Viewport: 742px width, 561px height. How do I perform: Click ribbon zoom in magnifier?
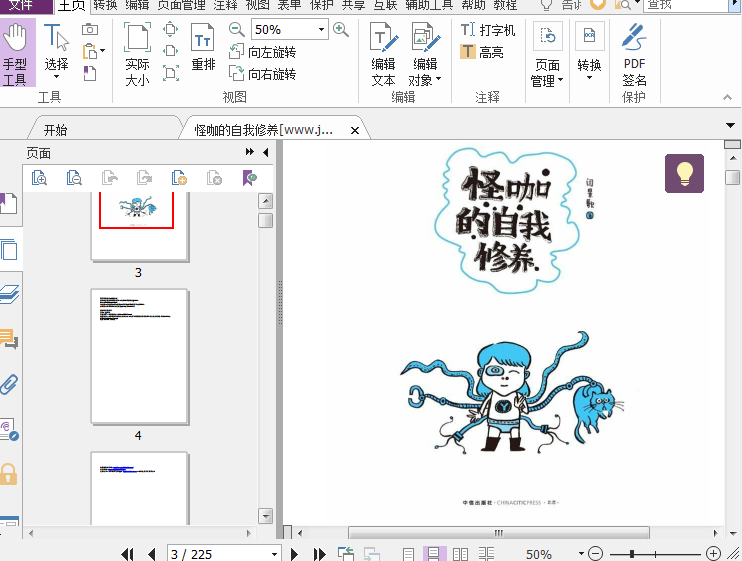(341, 29)
